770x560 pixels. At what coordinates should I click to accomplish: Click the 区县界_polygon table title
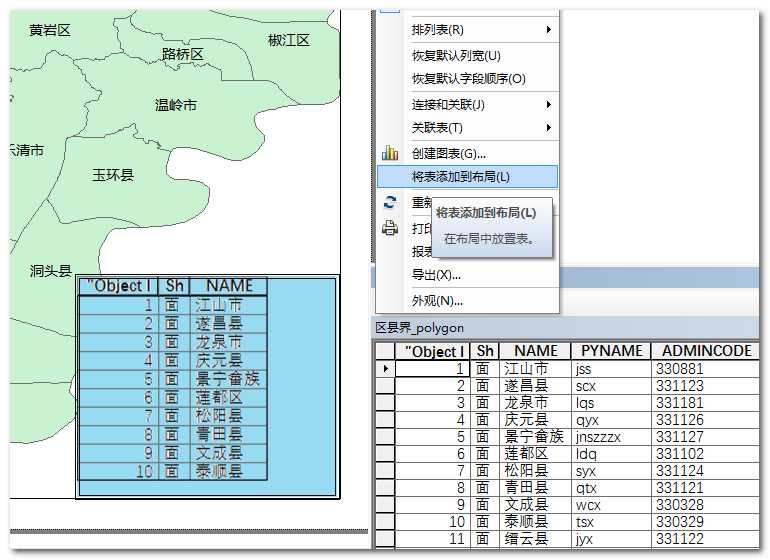coord(419,328)
